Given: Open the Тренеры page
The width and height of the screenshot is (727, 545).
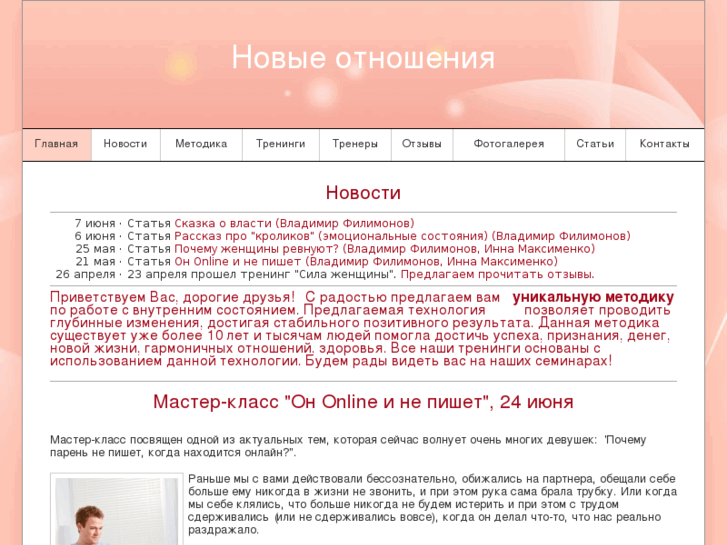Looking at the screenshot, I should (x=355, y=144).
